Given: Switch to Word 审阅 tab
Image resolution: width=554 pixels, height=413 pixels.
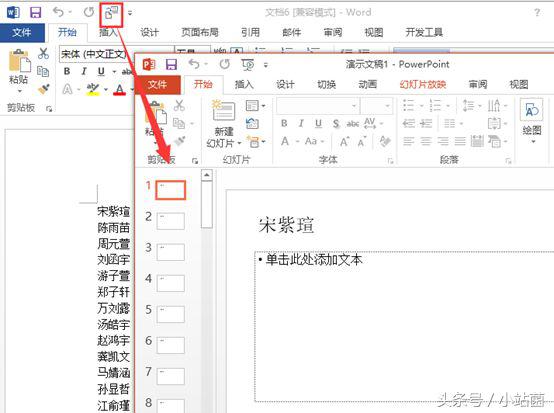Looking at the screenshot, I should (x=333, y=33).
